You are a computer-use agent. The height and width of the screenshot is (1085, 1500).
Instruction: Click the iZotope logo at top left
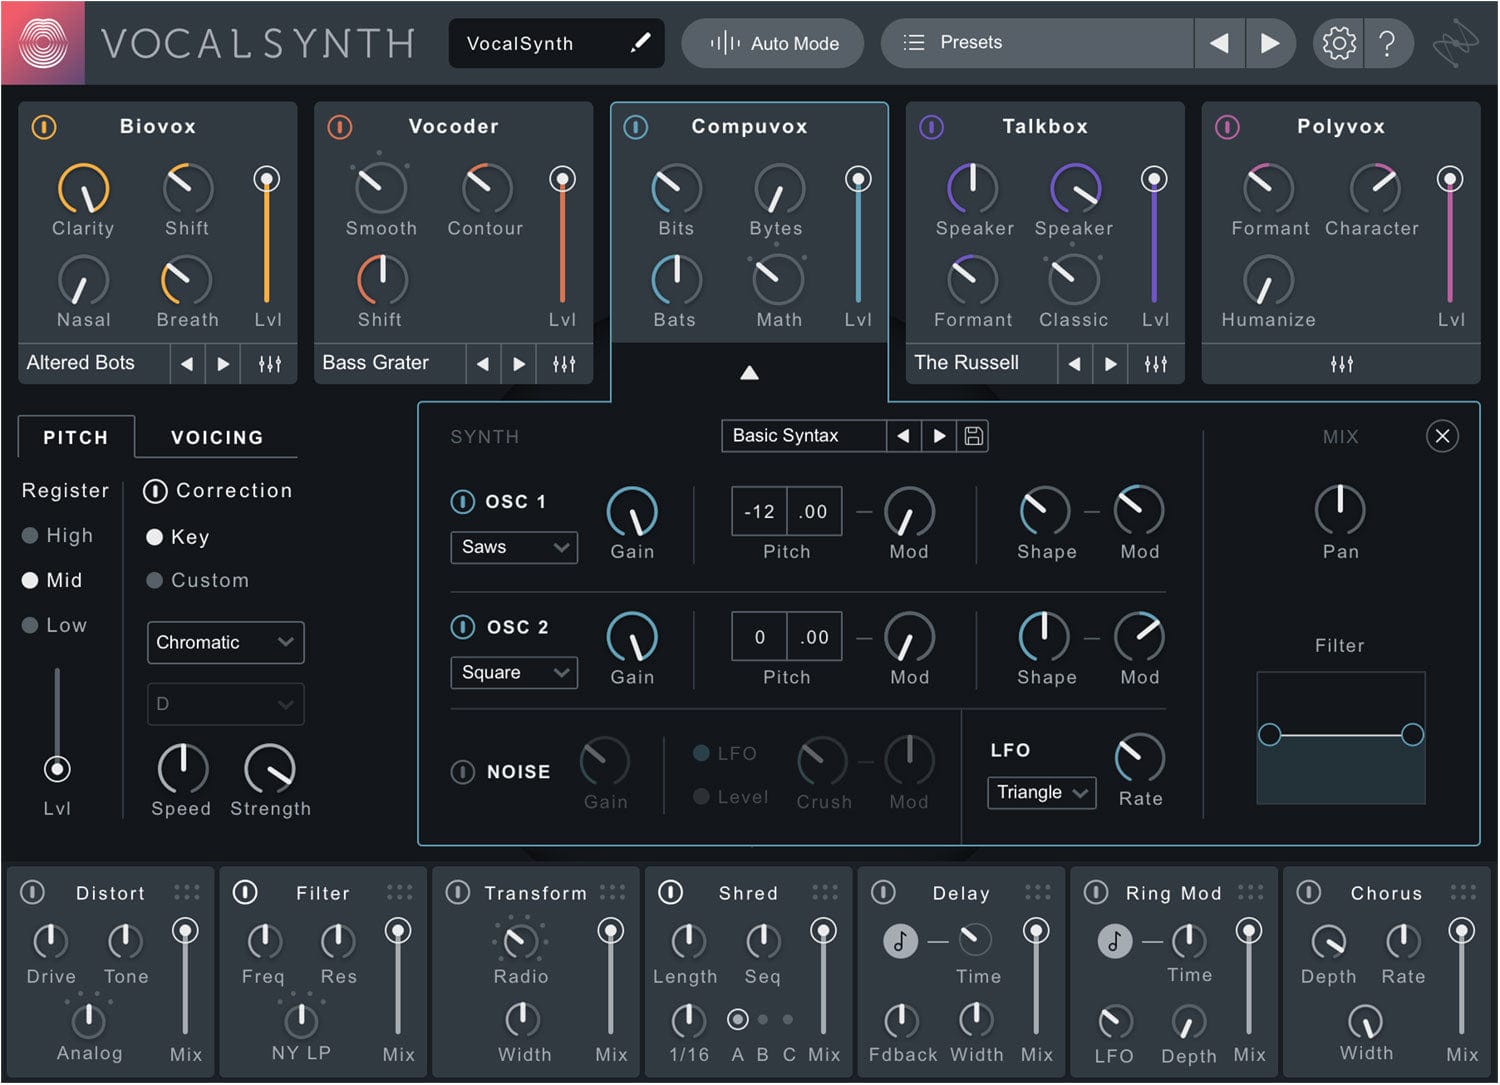[43, 43]
